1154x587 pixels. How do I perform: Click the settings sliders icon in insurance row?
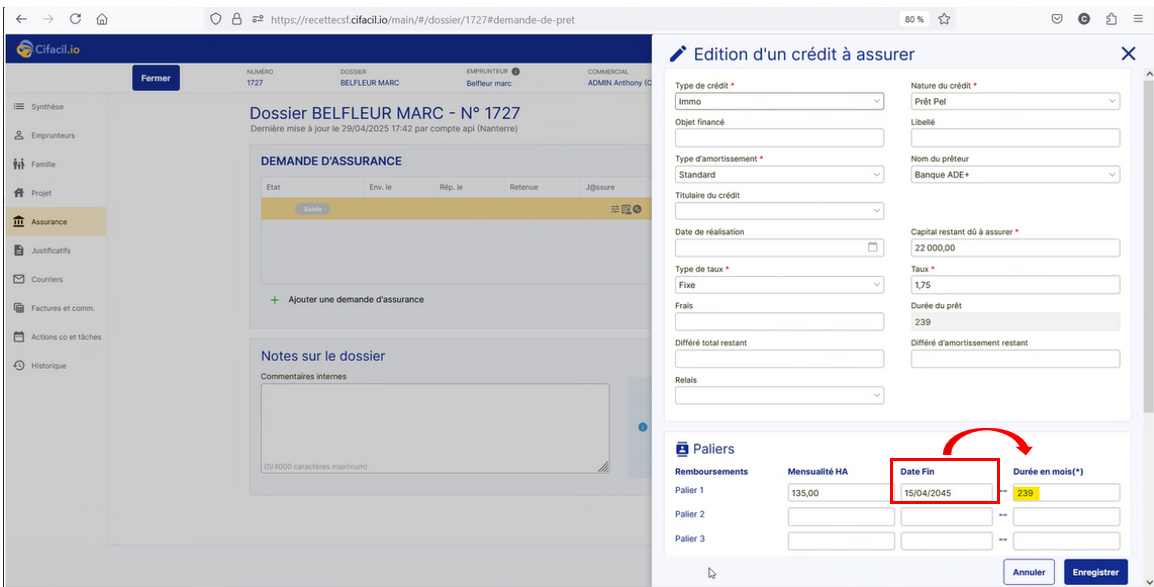click(x=616, y=209)
